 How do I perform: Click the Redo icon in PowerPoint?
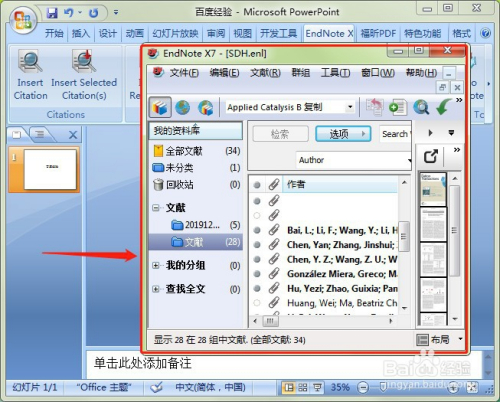(x=94, y=13)
